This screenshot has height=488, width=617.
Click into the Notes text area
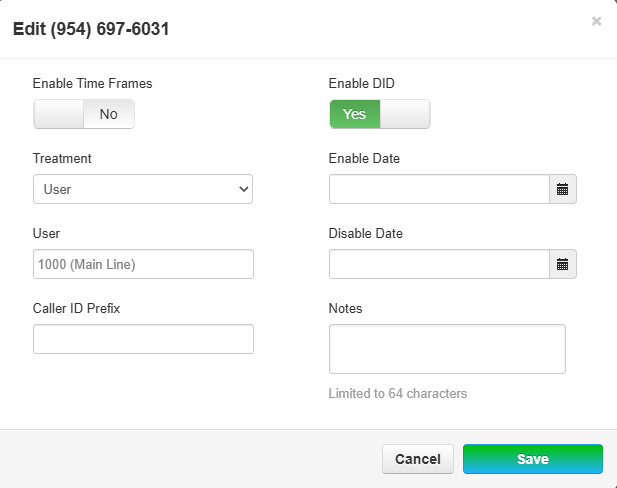pos(447,349)
